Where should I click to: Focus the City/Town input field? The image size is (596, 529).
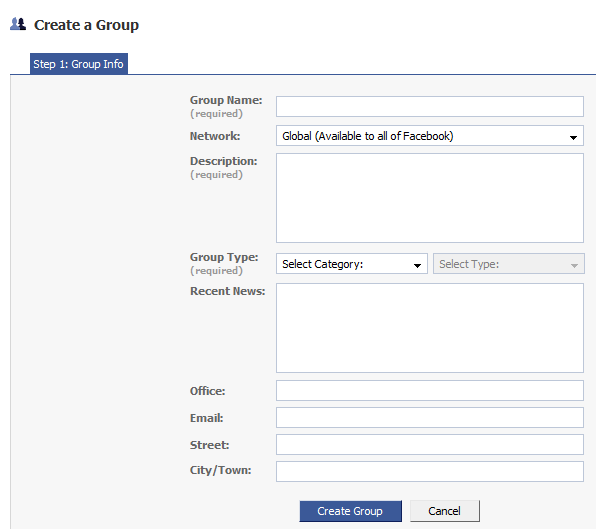[x=430, y=472]
